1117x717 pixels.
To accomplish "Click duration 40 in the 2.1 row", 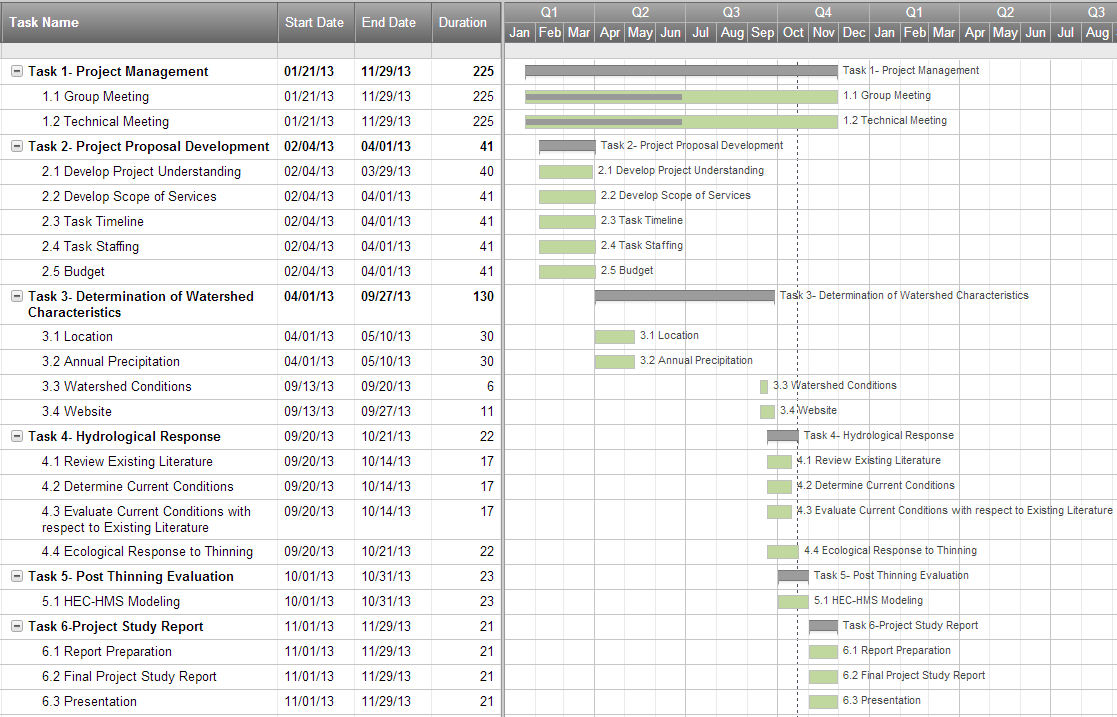I will [487, 171].
